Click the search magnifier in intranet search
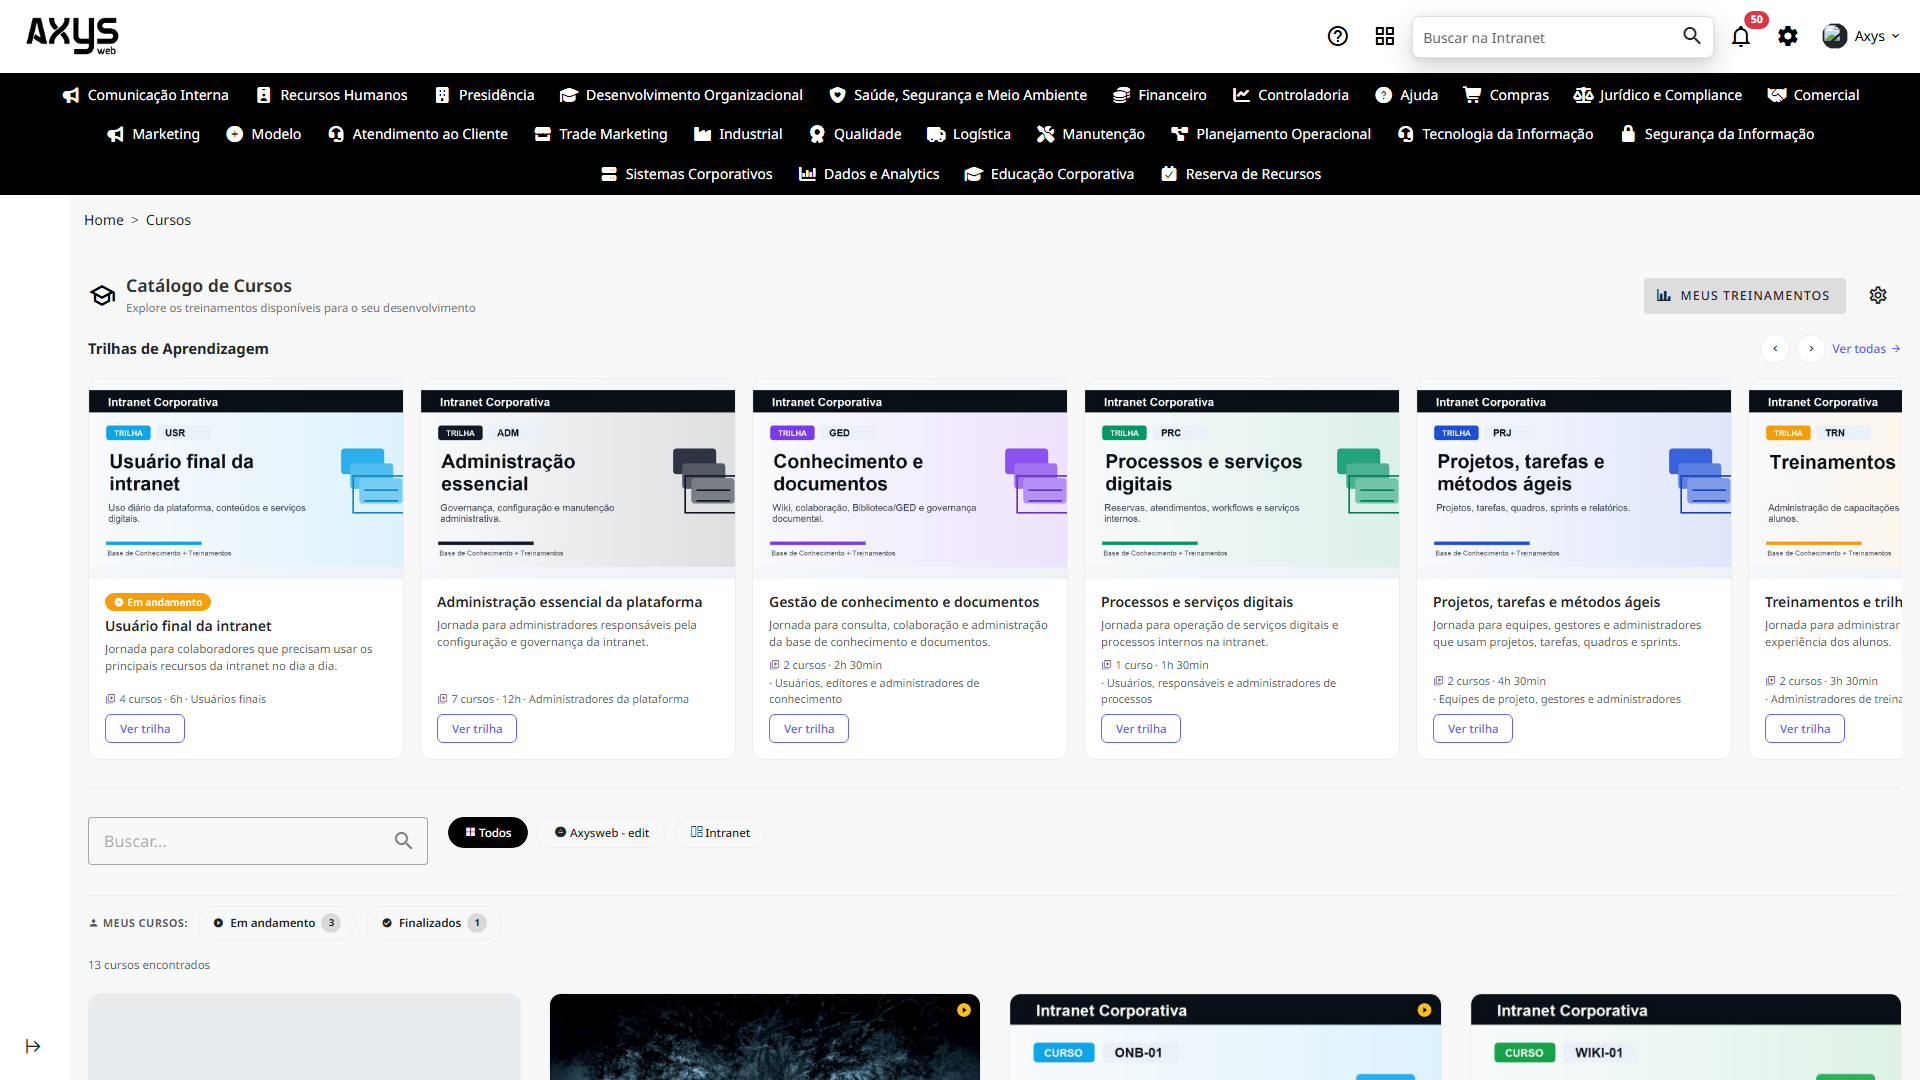Viewport: 1920px width, 1080px height. tap(1691, 36)
